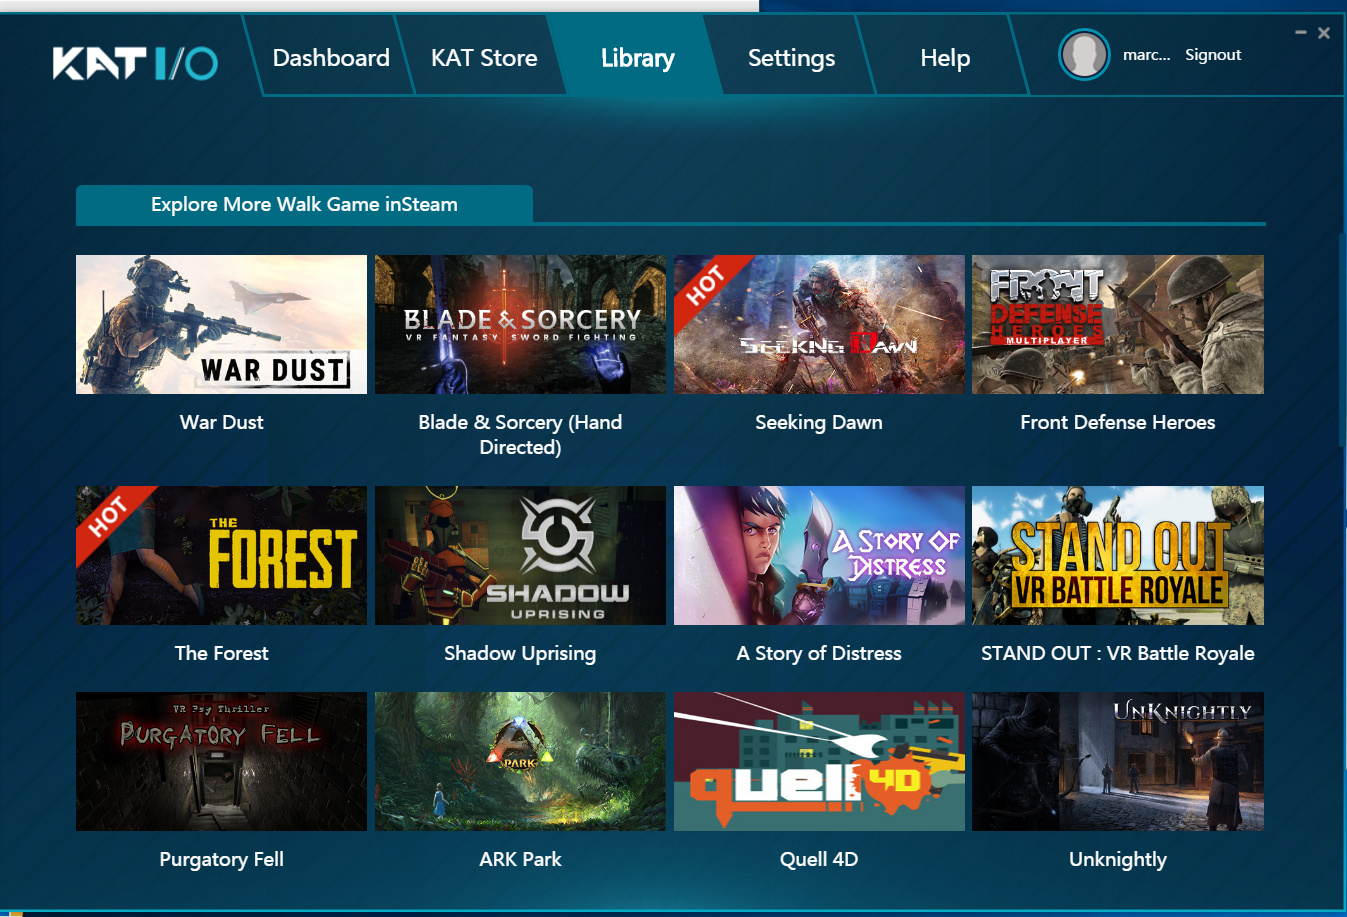Open the War Dust game thumbnail

click(221, 324)
